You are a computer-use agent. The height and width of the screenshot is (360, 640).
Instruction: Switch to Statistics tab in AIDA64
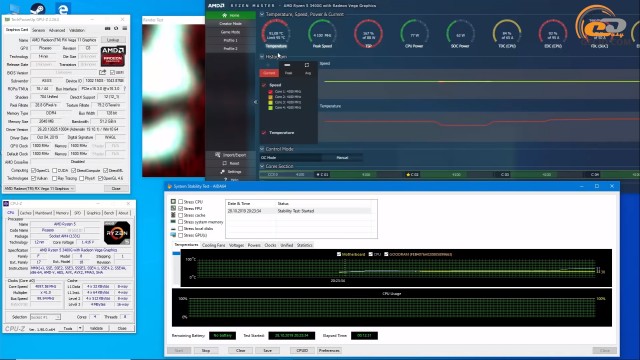coord(304,245)
